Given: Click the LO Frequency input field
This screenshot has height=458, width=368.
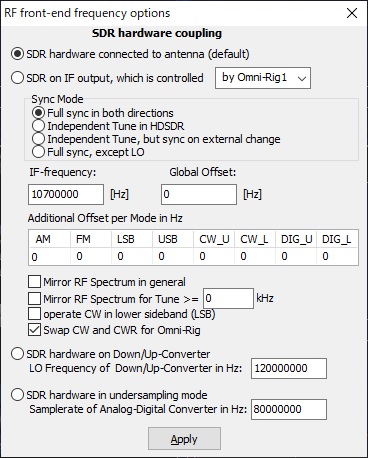Looking at the screenshot, I should pos(289,368).
